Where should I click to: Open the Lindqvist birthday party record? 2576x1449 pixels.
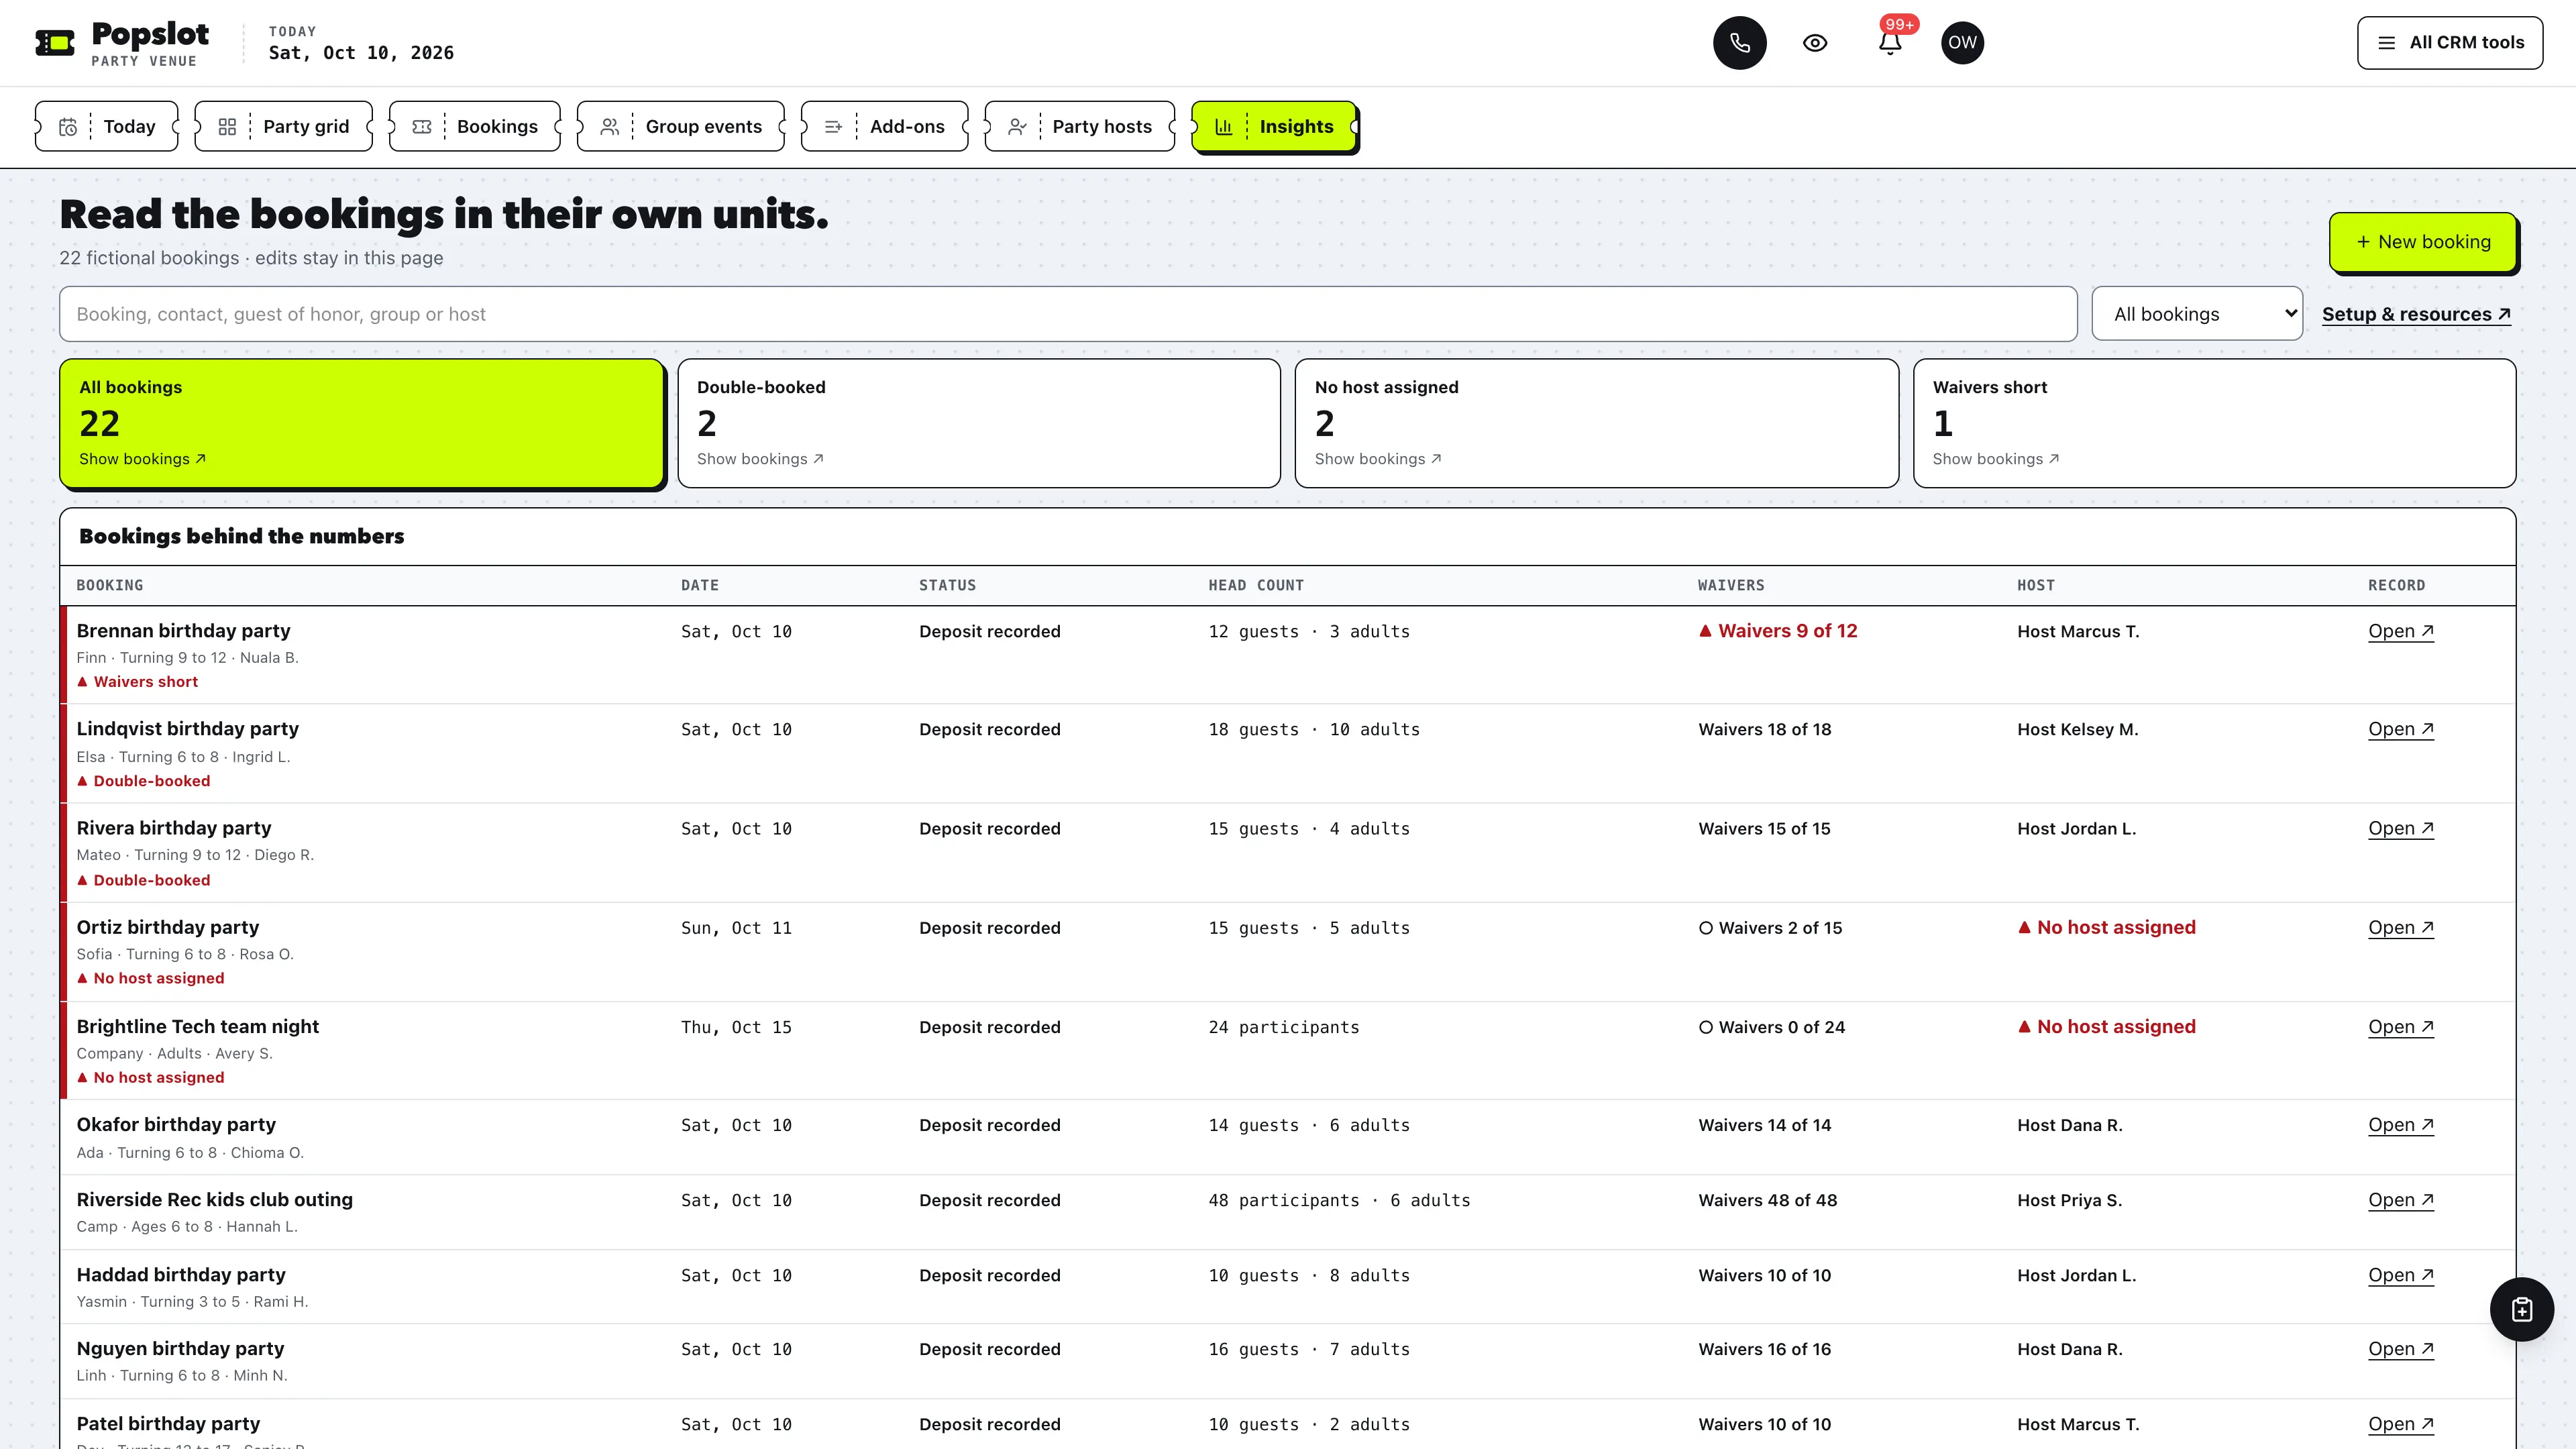[2400, 729]
